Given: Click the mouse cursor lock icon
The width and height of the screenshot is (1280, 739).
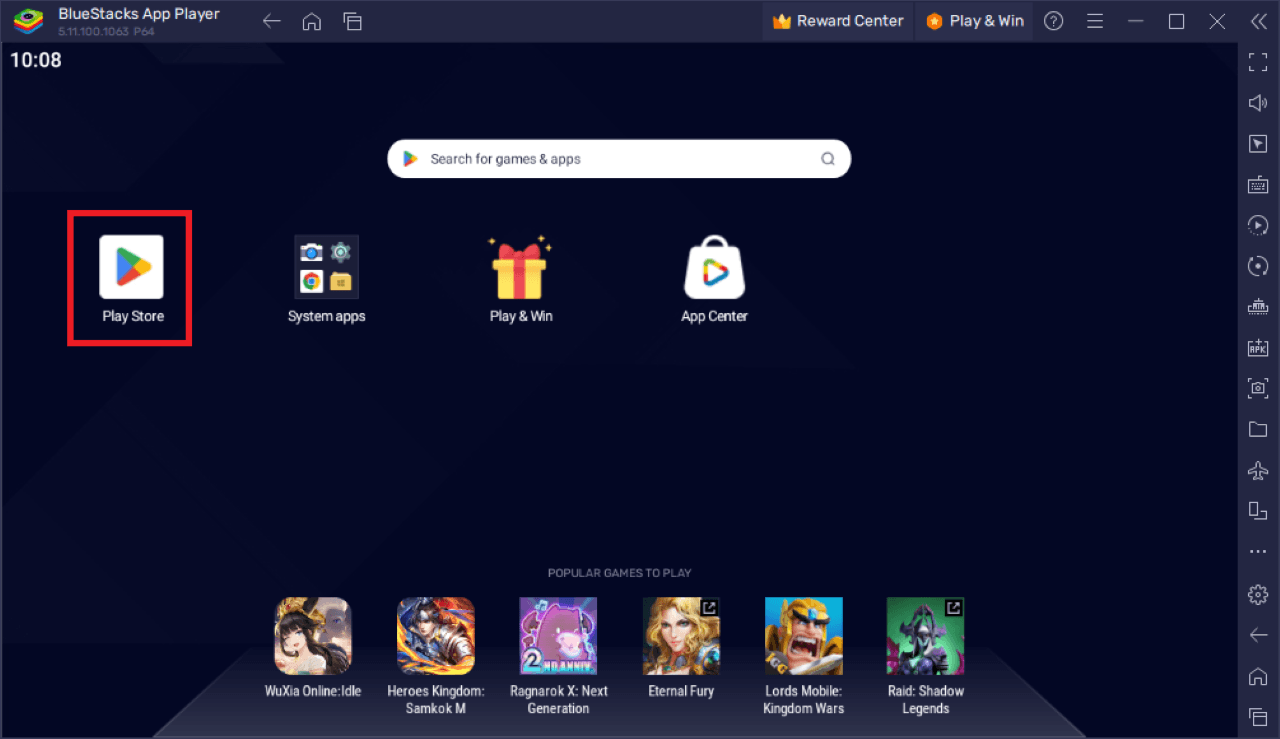Looking at the screenshot, I should tap(1258, 144).
